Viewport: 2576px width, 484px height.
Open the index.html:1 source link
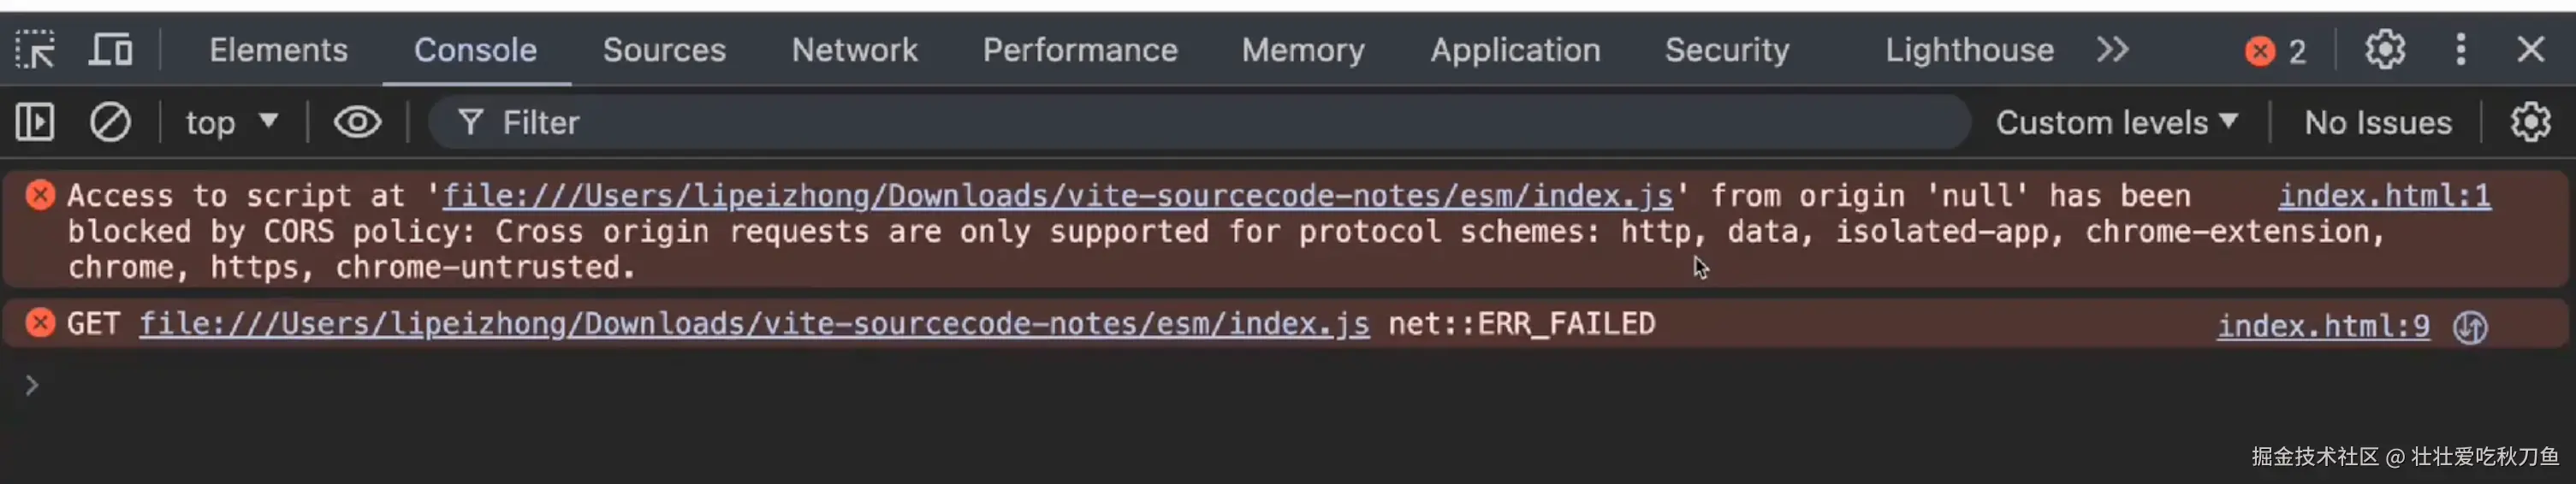coord(2384,196)
